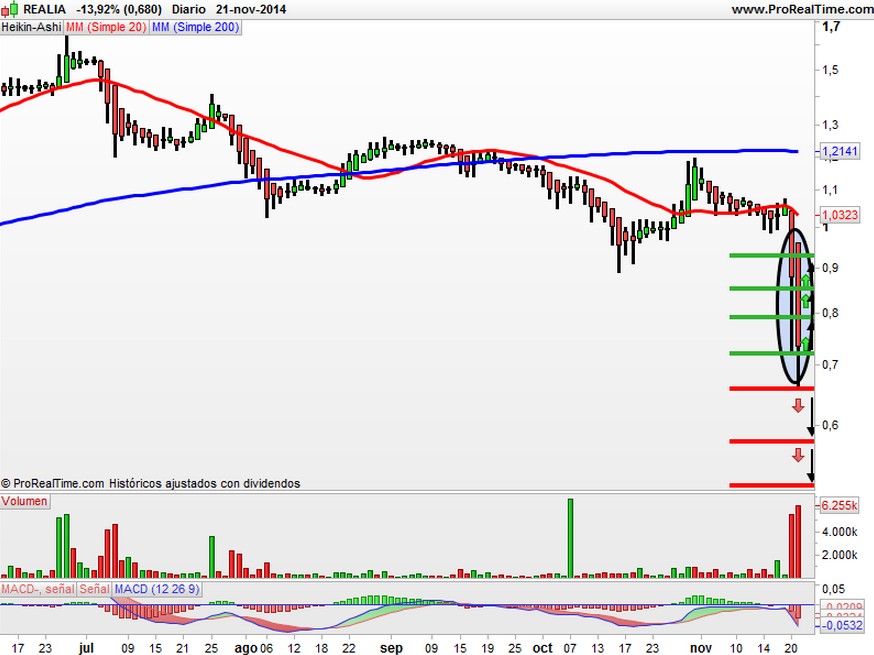Click the Volumen panel label
The image size is (874, 655).
click(x=25, y=501)
